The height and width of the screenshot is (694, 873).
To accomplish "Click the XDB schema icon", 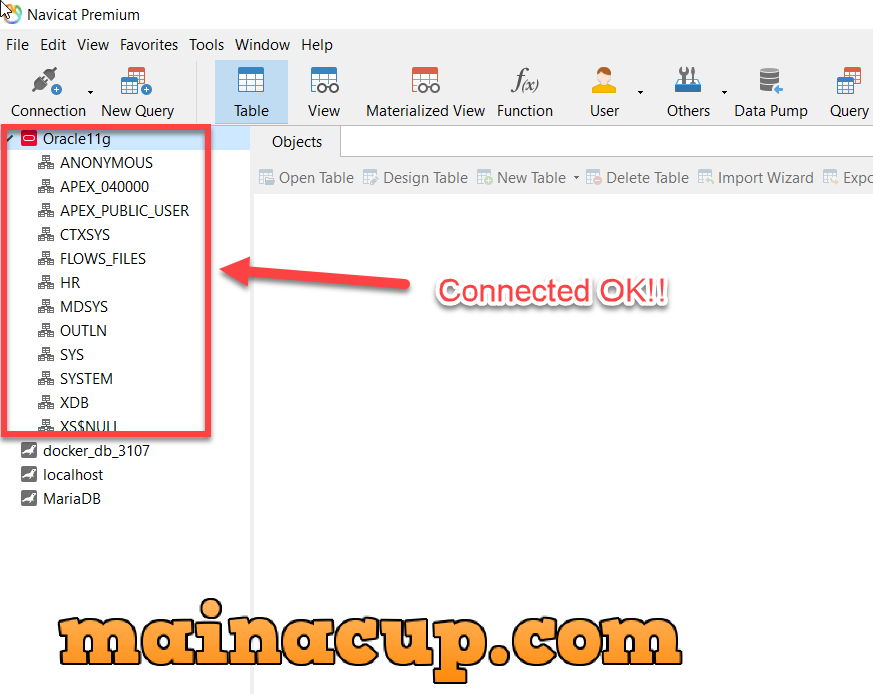I will pos(46,403).
